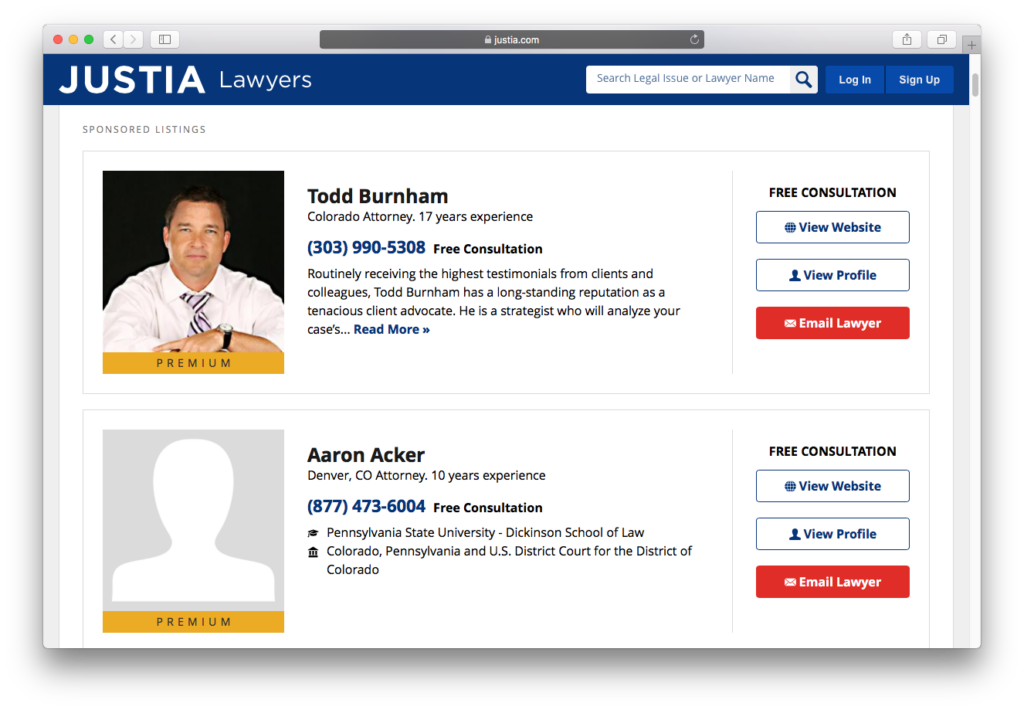1024x710 pixels.
Task: Toggle the Safari sidebar icon
Action: tap(165, 40)
